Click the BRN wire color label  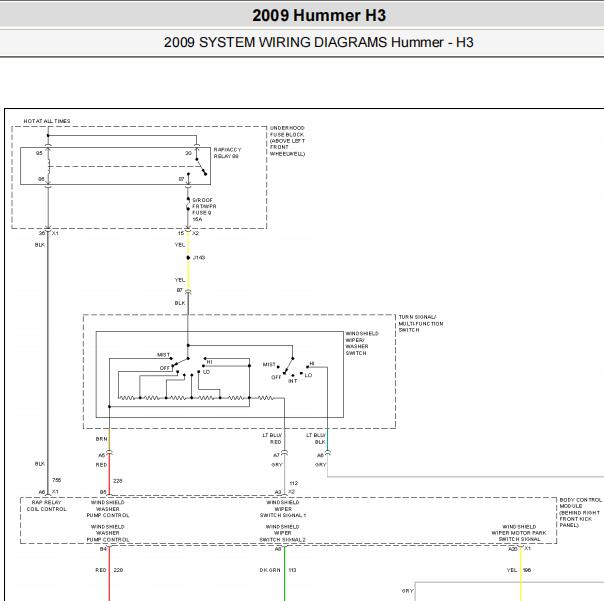pos(102,439)
